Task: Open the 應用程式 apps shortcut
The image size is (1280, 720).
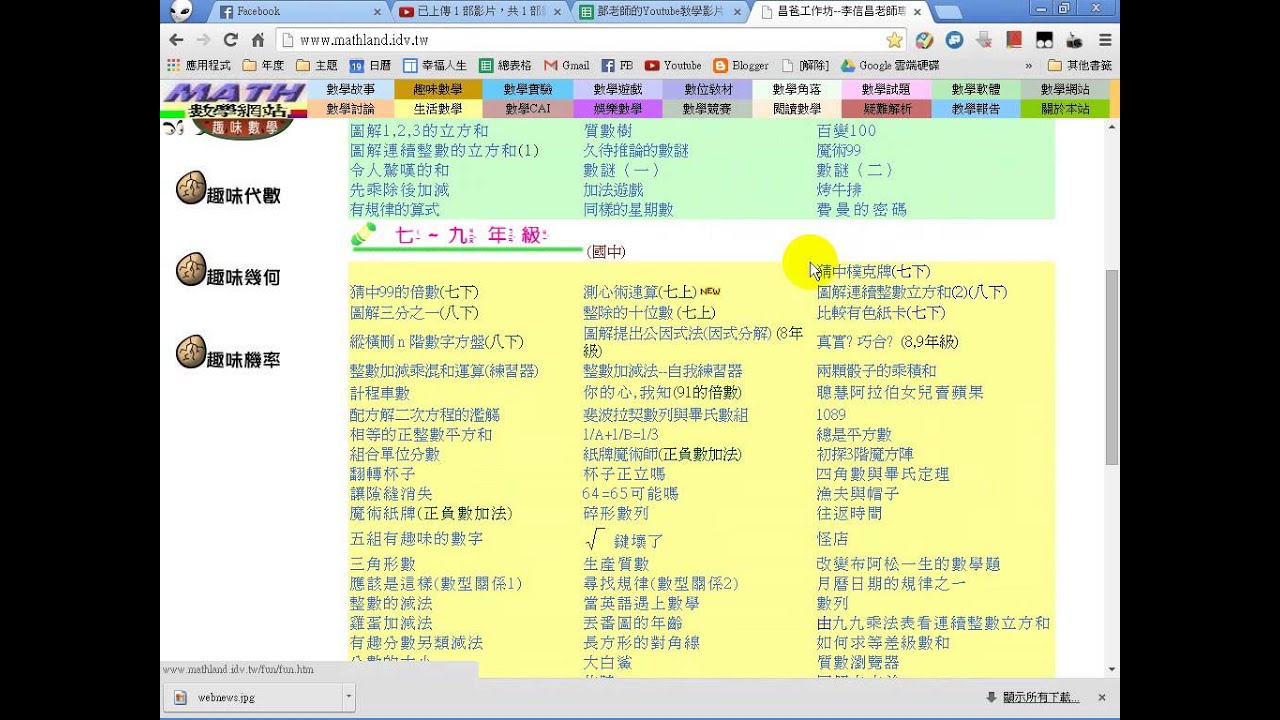Action: (199, 66)
